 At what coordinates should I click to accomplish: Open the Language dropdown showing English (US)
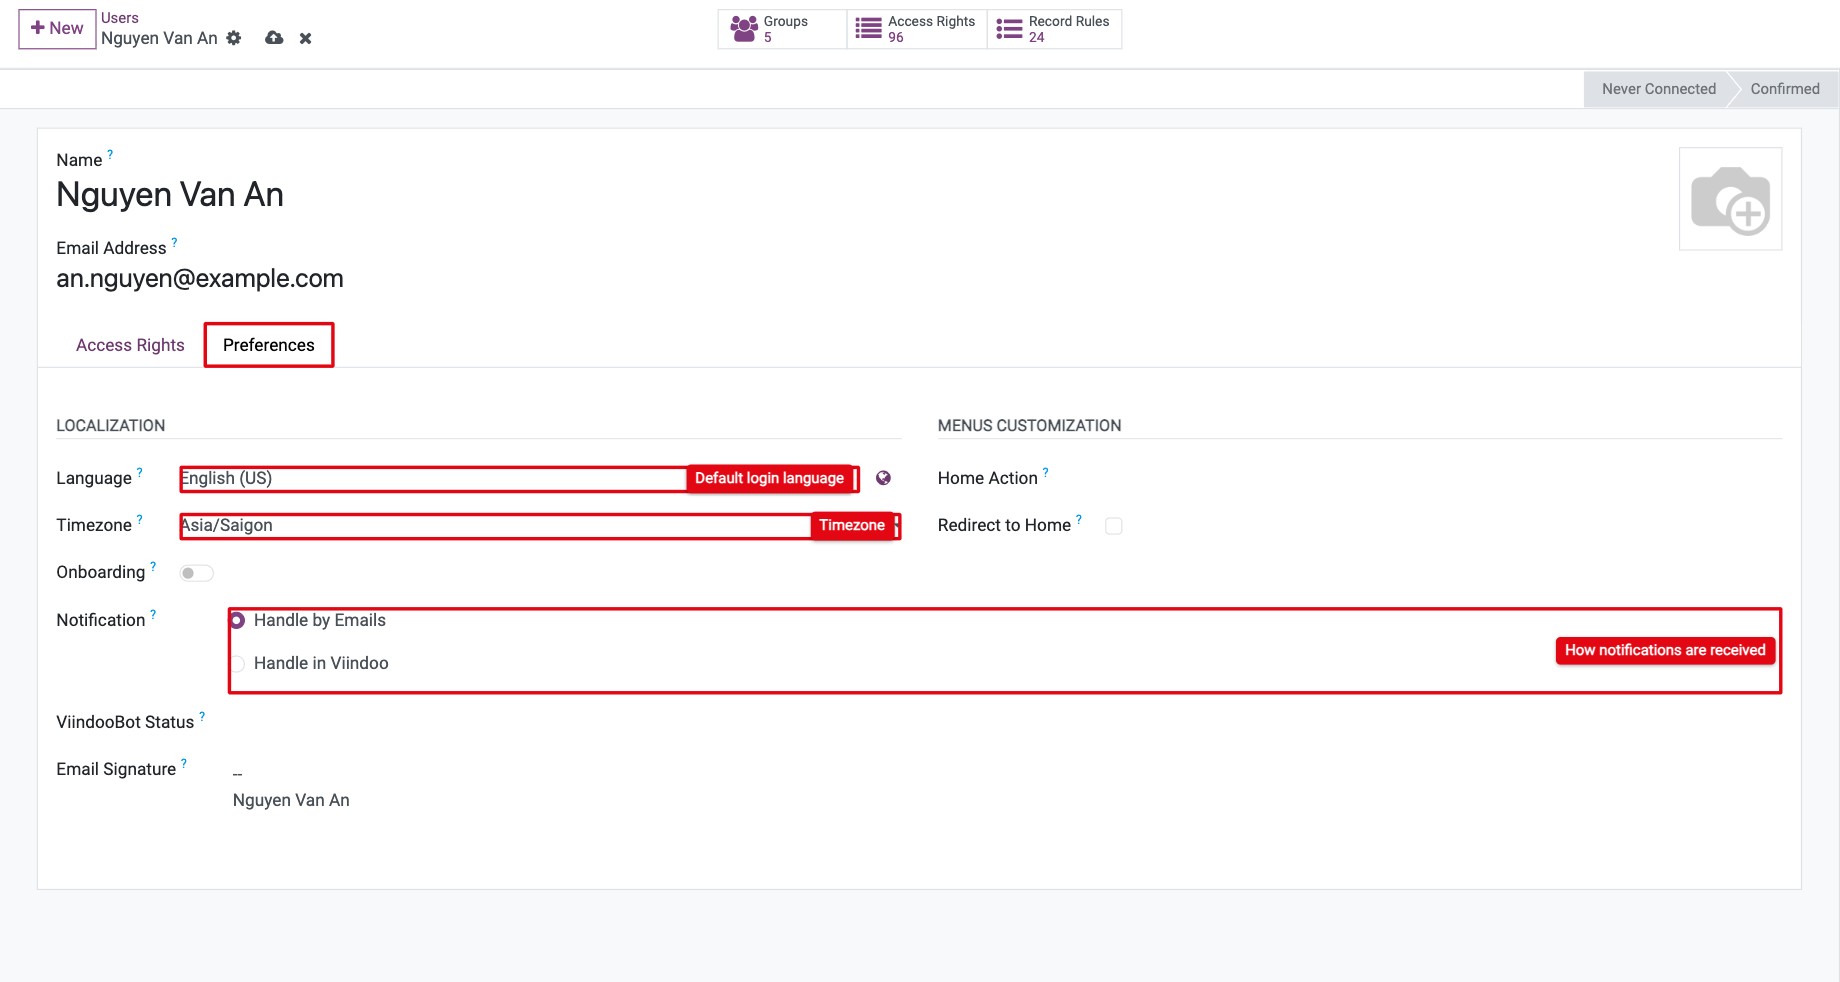[520, 478]
